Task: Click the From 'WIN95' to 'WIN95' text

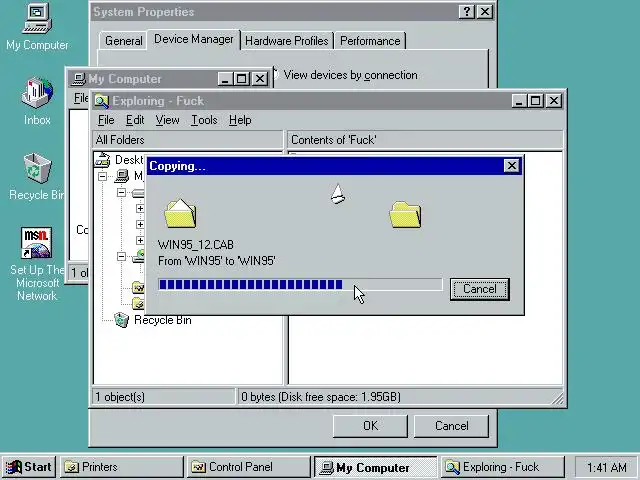Action: click(x=217, y=261)
